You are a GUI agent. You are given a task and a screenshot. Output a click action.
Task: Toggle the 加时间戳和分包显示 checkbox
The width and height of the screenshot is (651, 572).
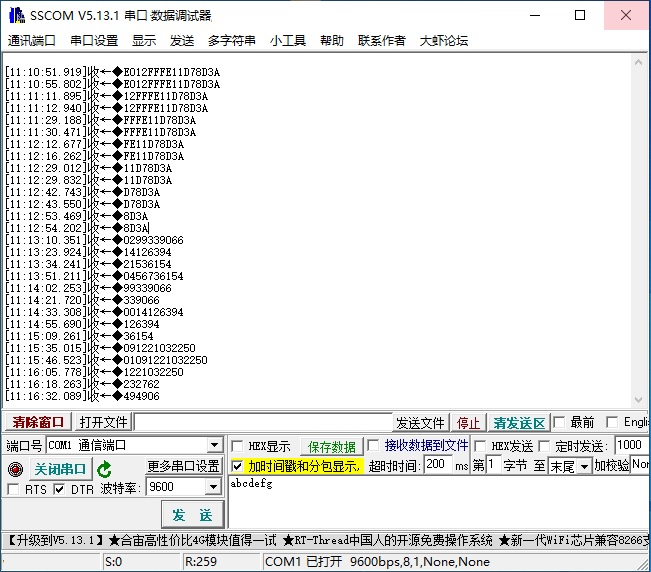pos(237,466)
